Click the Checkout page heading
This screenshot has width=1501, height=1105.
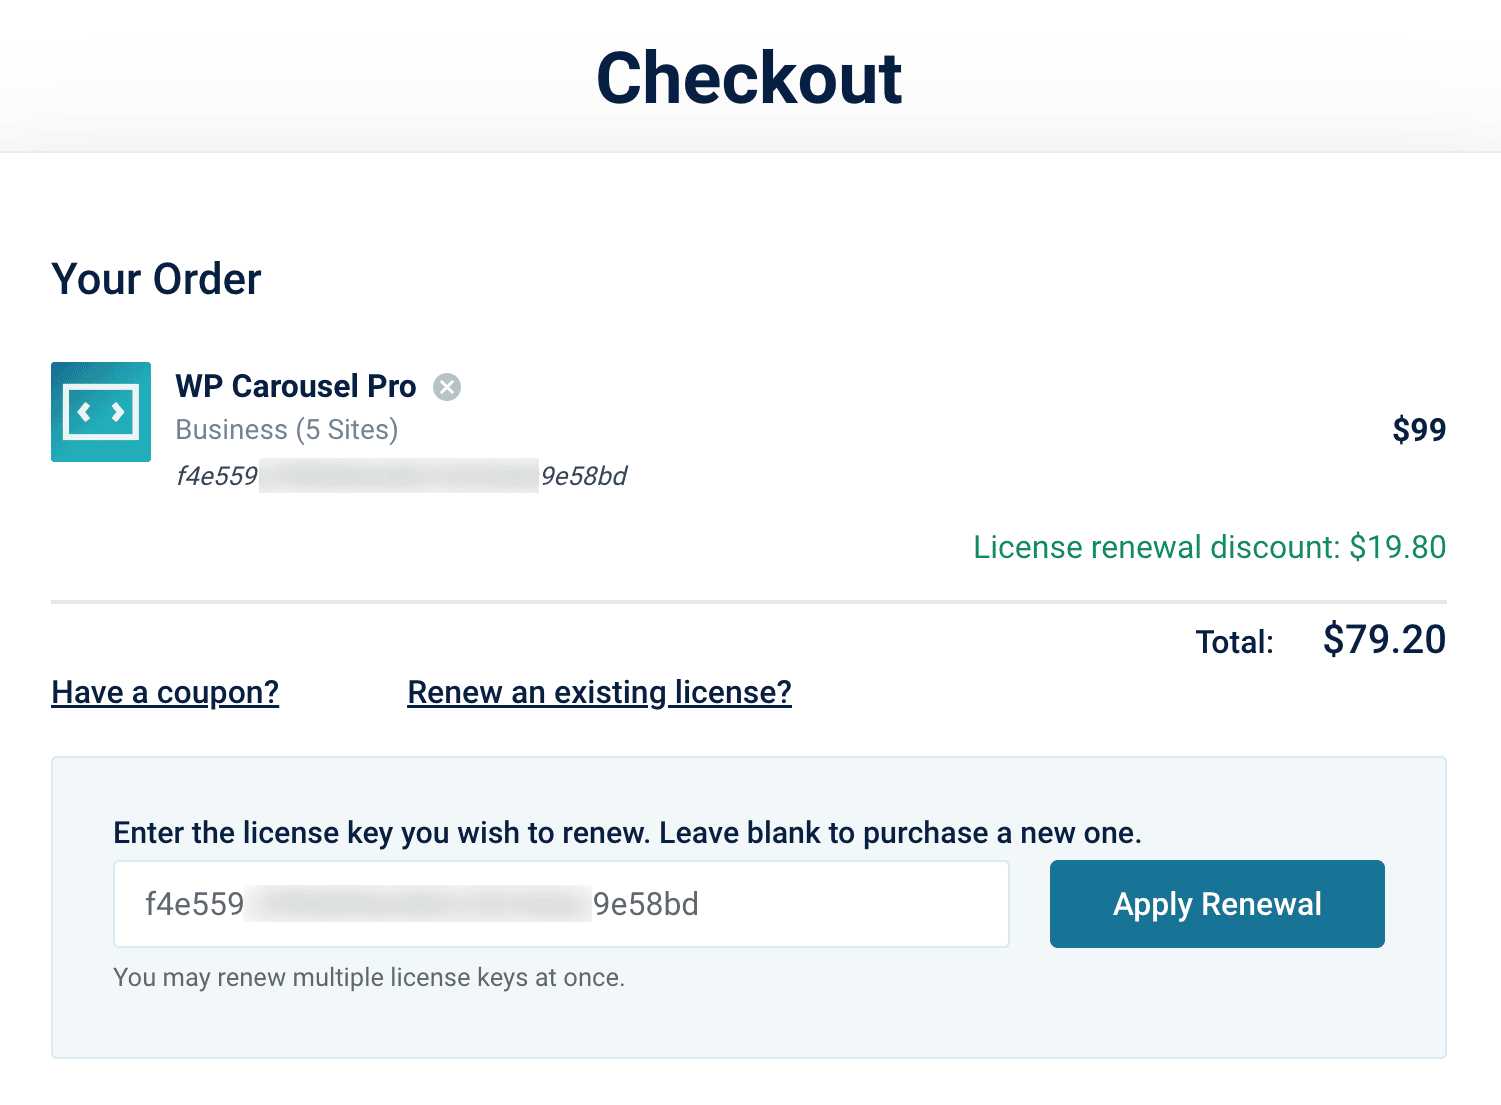pyautogui.click(x=749, y=78)
